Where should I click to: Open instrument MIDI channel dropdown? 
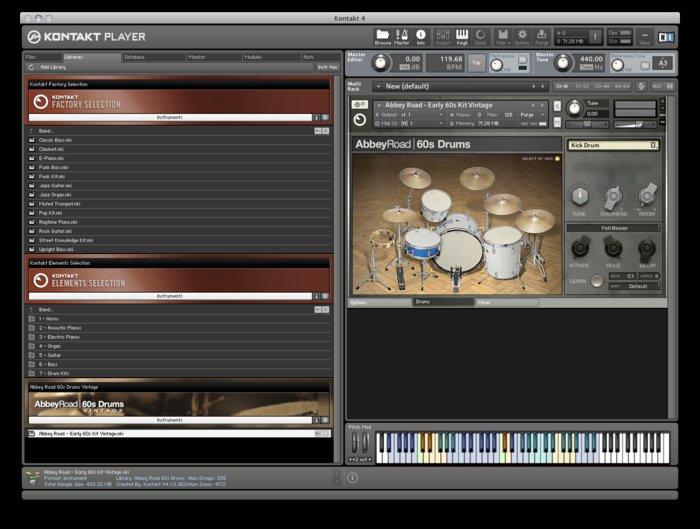tap(410, 123)
